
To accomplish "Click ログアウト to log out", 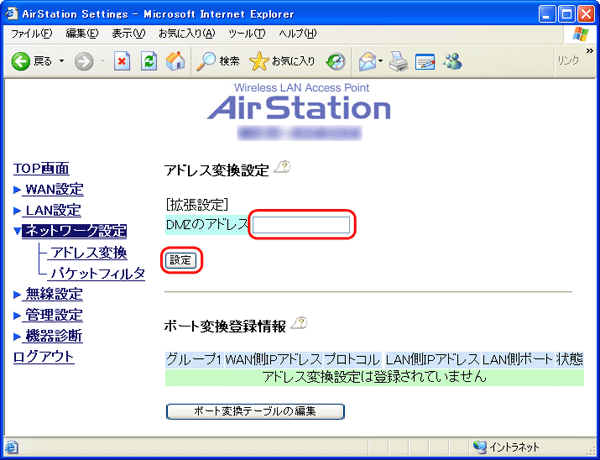I will (x=43, y=357).
